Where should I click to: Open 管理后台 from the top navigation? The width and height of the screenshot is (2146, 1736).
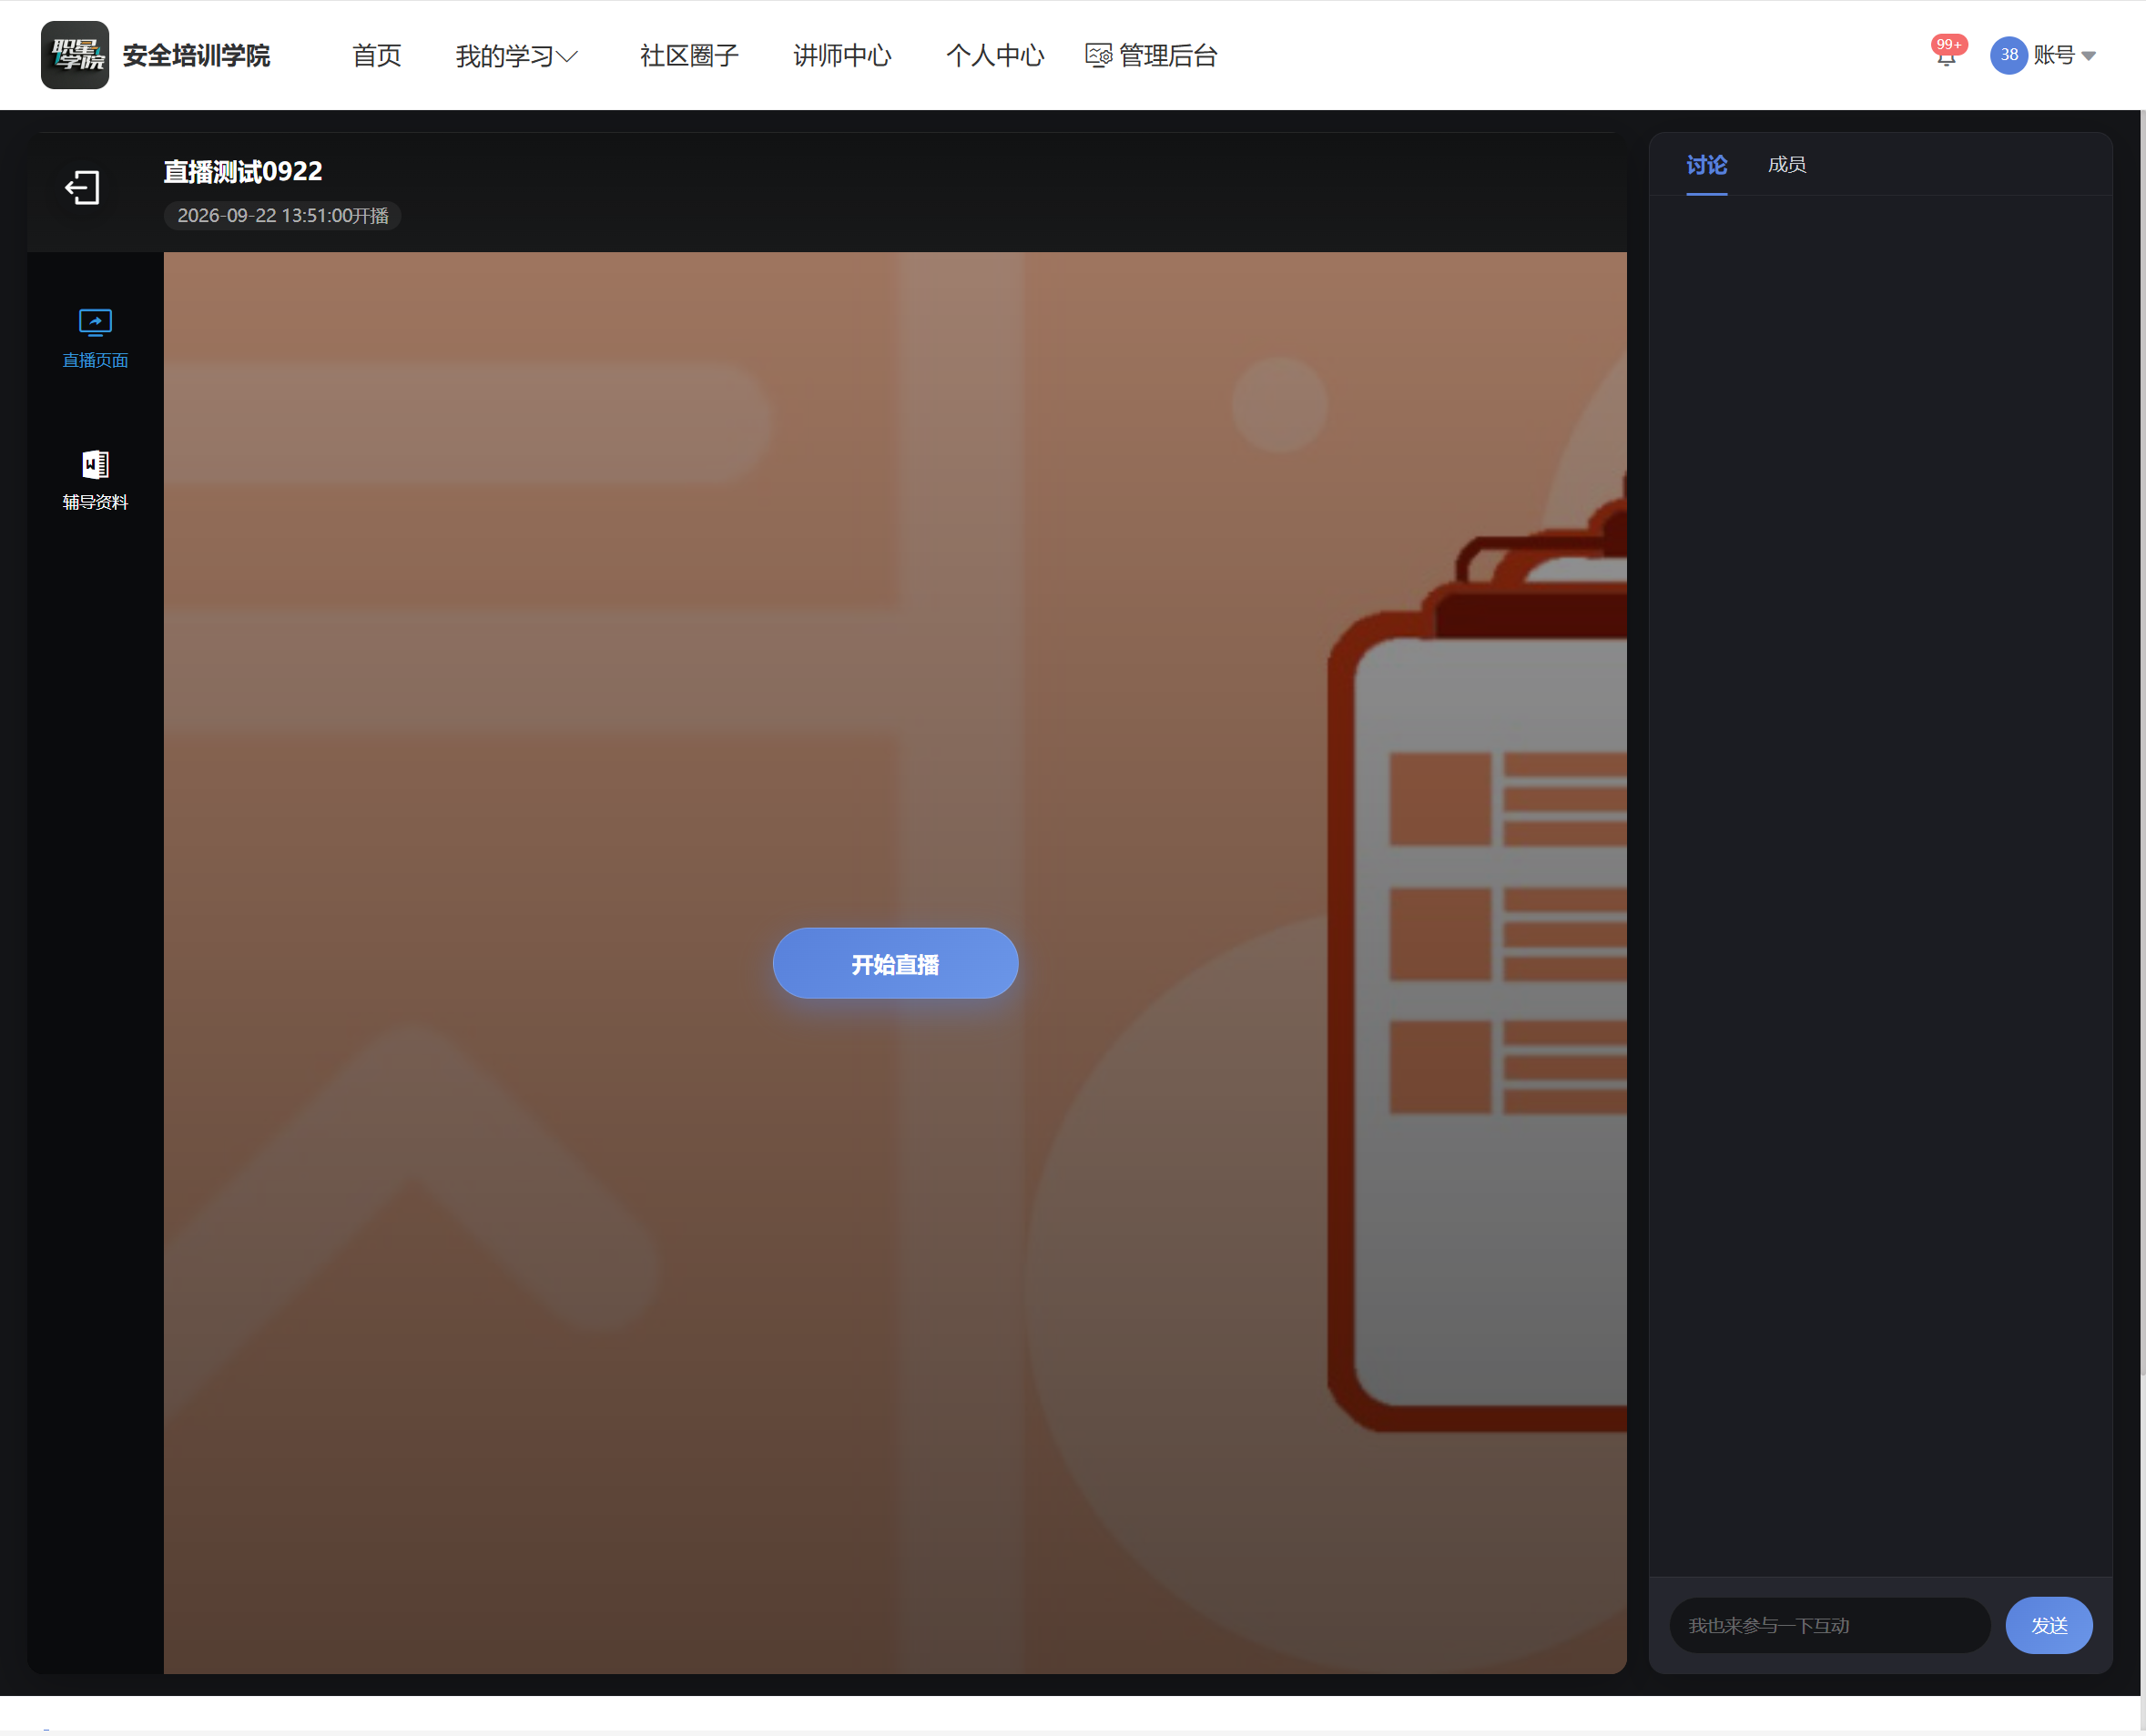tap(1151, 56)
